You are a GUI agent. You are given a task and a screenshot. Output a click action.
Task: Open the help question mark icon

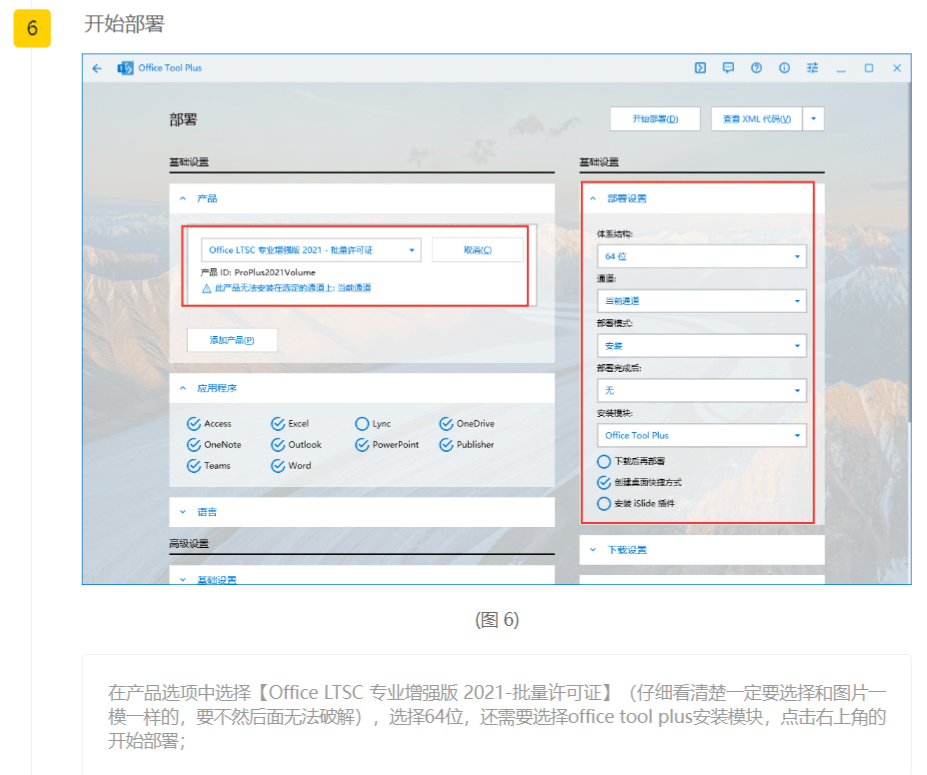pyautogui.click(x=756, y=68)
